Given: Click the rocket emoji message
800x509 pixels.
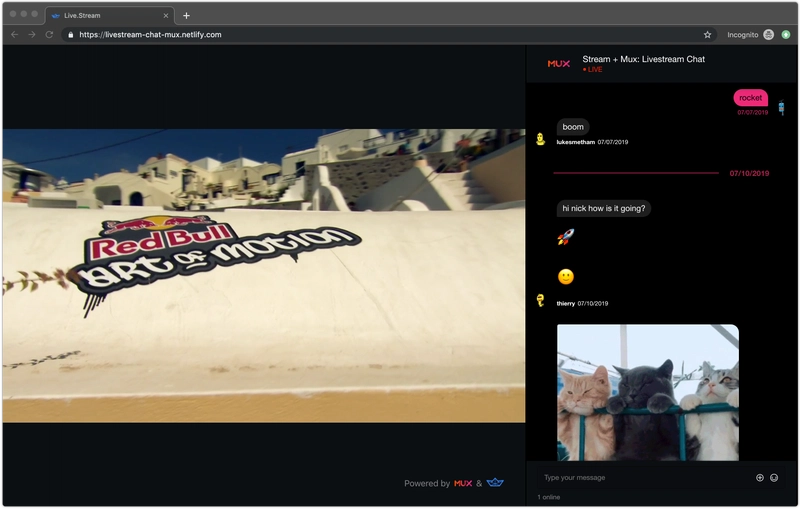Looking at the screenshot, I should pyautogui.click(x=566, y=237).
